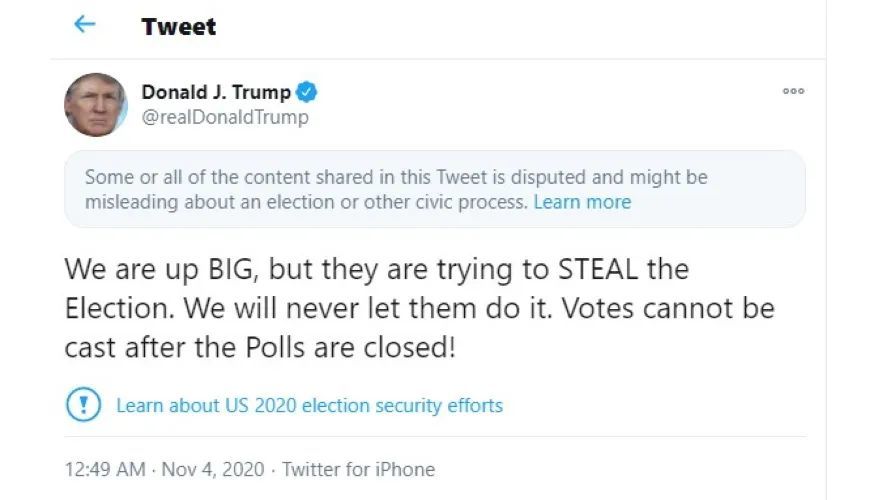Click Learn more in the disputed notice
Image resolution: width=890 pixels, height=500 pixels.
point(582,202)
